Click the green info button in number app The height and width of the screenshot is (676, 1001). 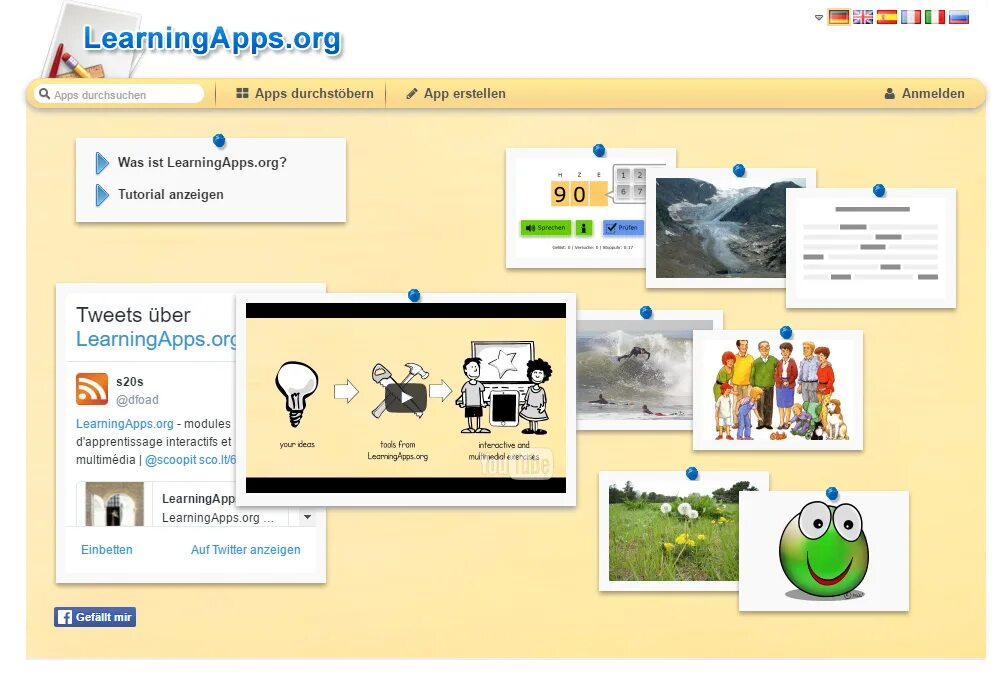click(x=583, y=228)
